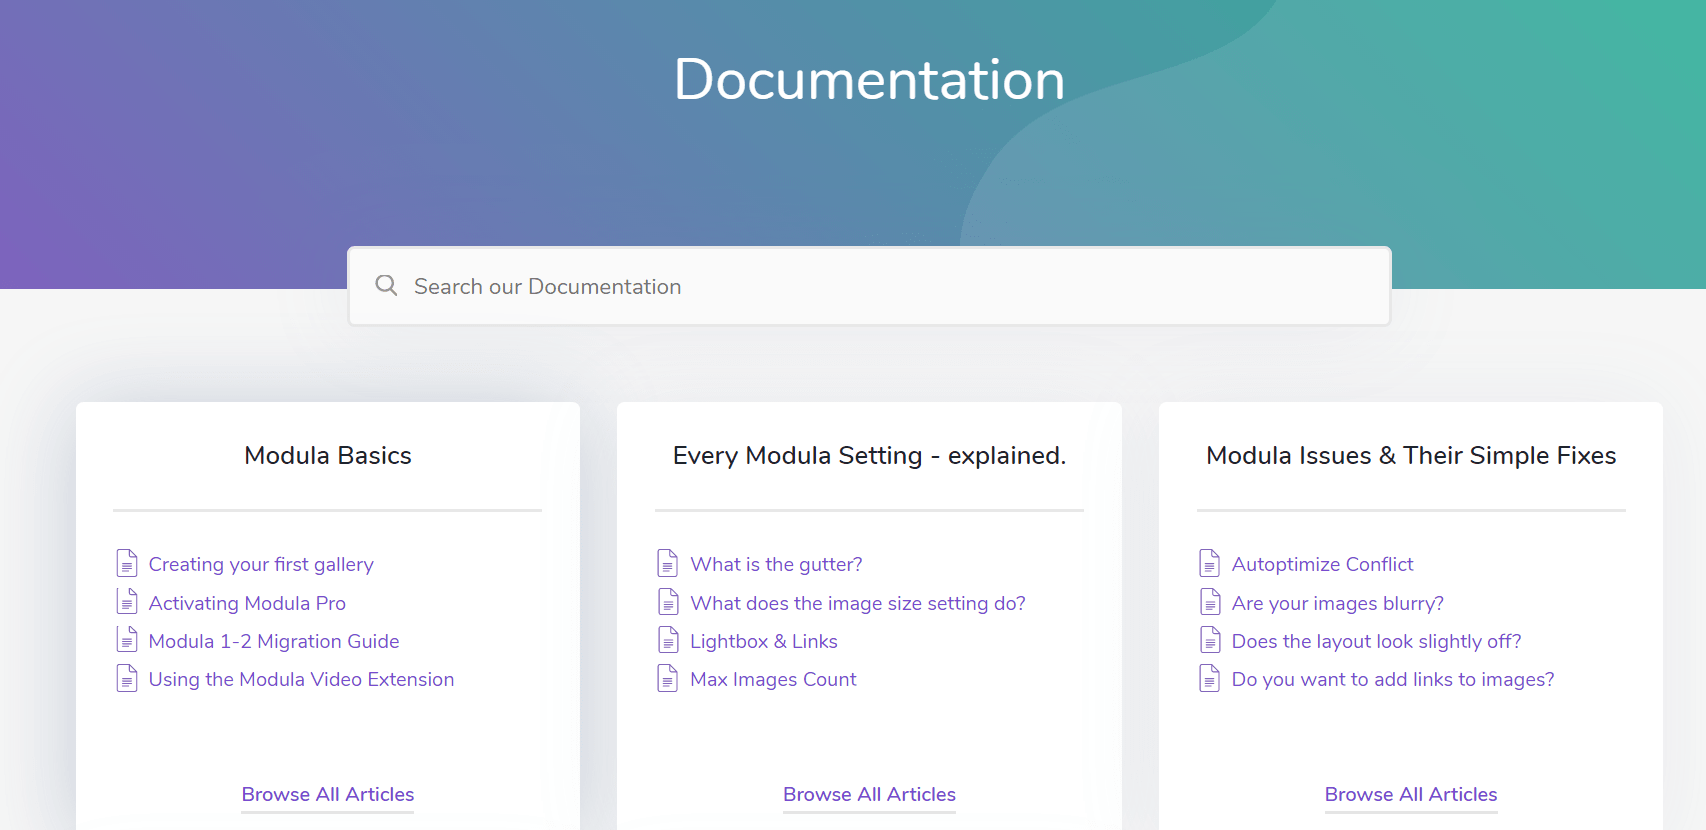Open Lightbox & Links article
Viewport: 1706px width, 830px height.
(x=764, y=641)
